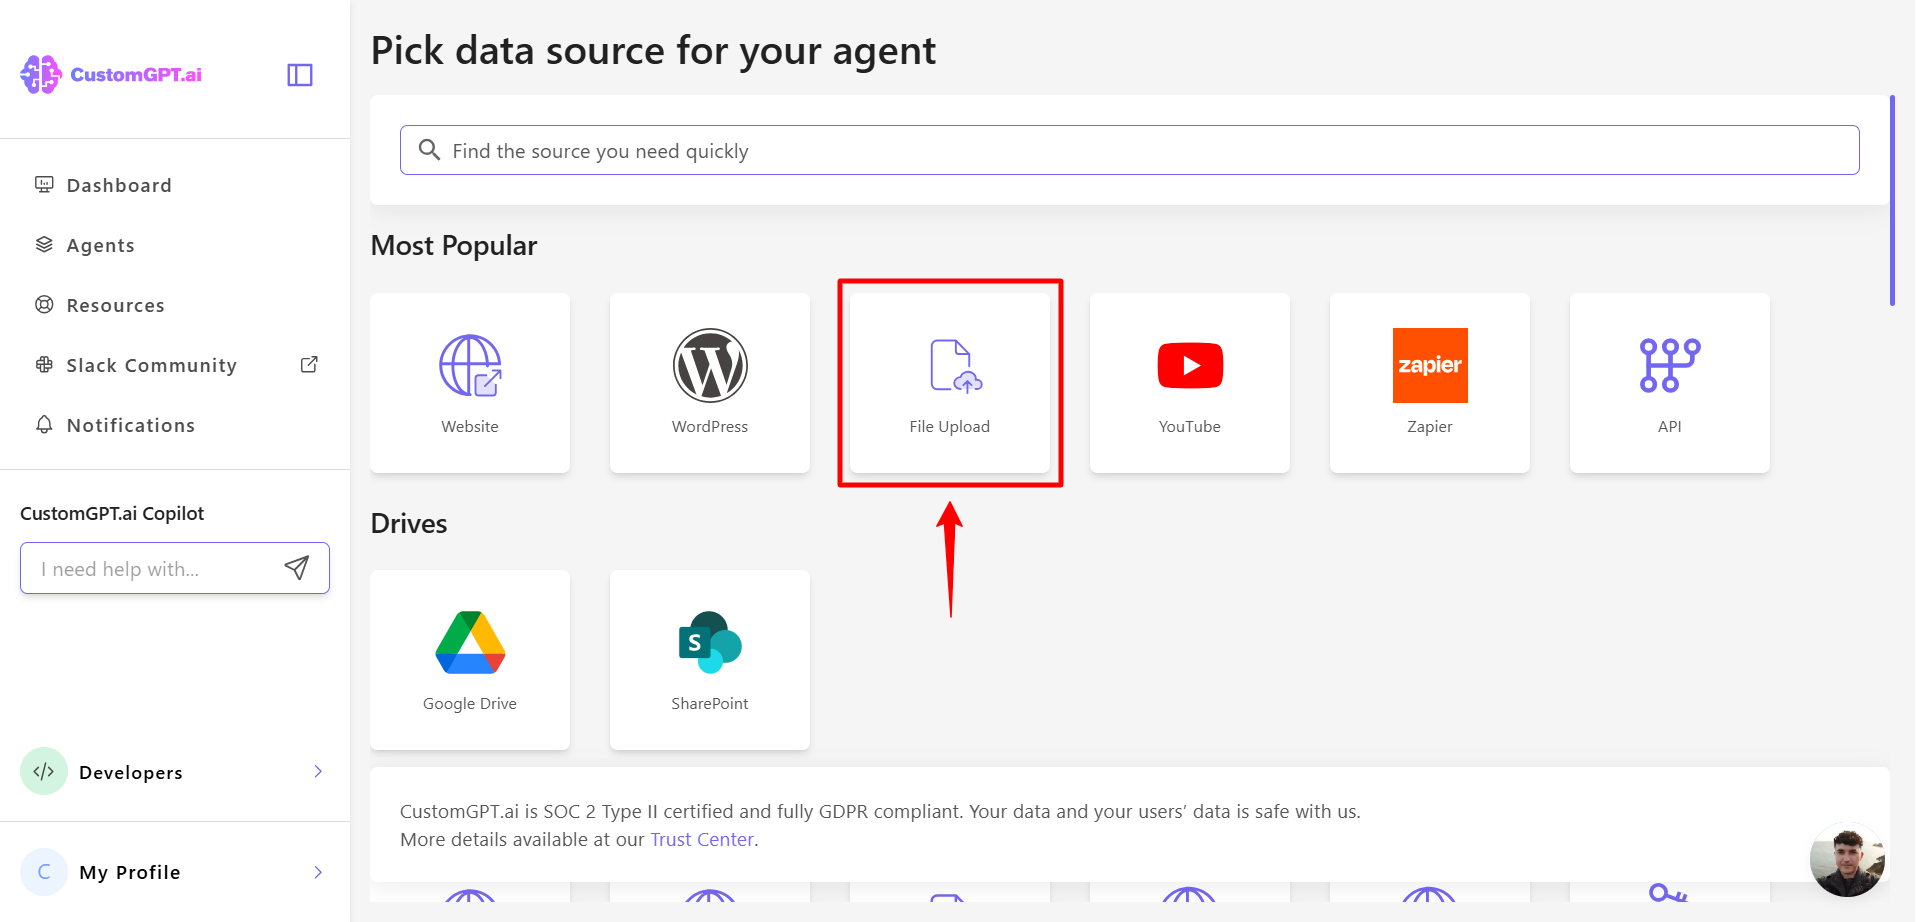Click the Dashboard monitor icon
The image size is (1920, 922).
44,185
